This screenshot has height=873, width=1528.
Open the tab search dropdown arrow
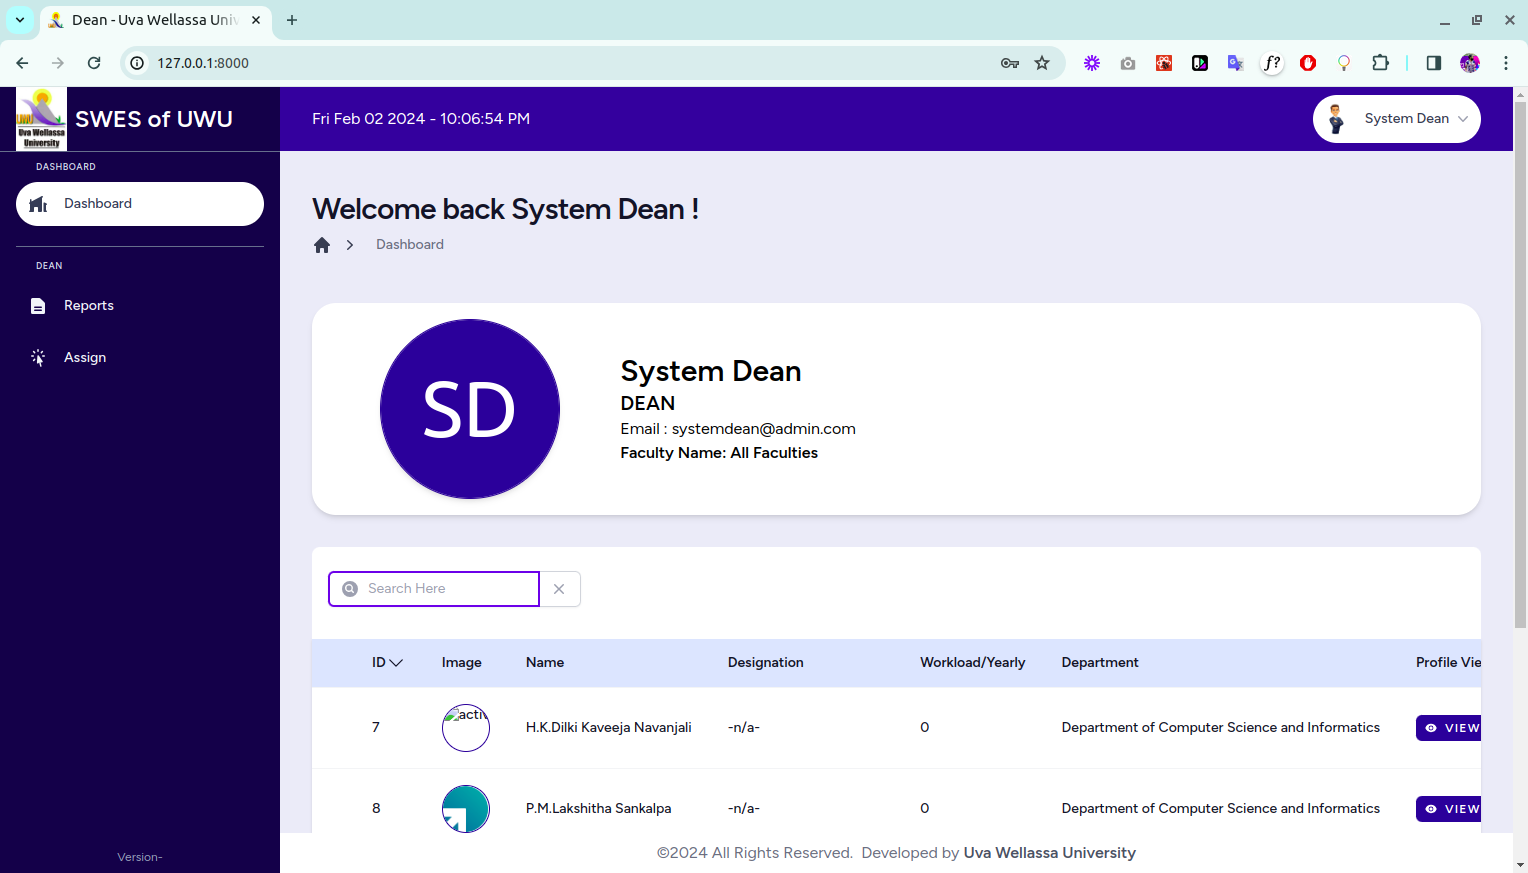20,20
